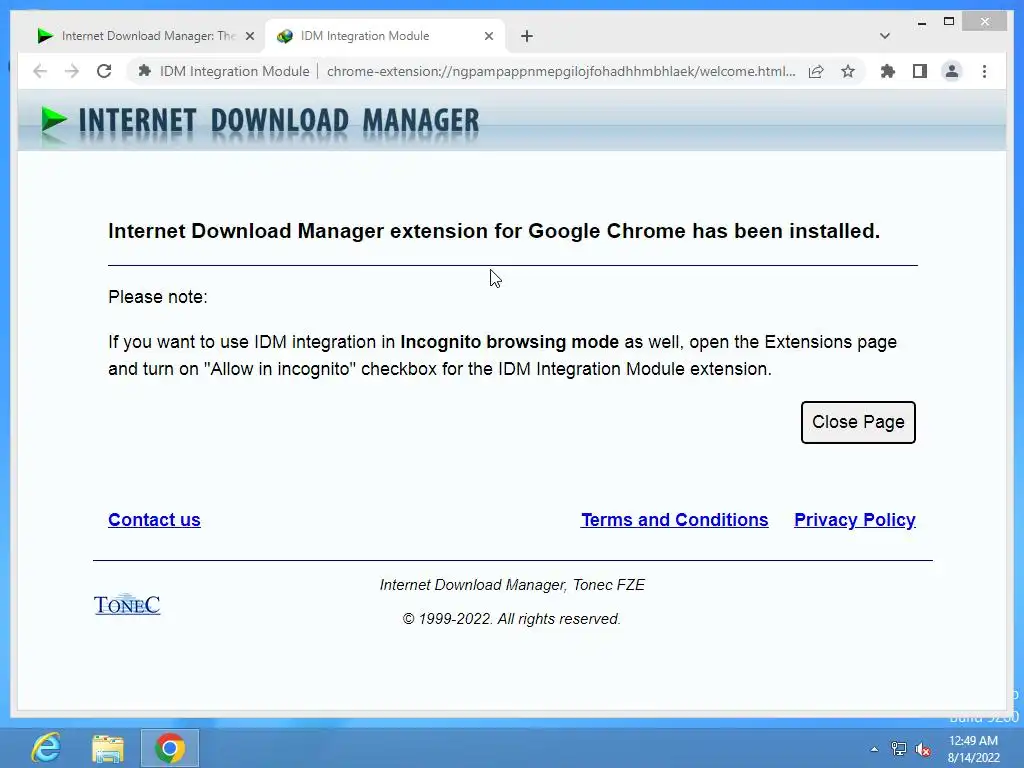
Task: Close the IDM Integration Module tab
Action: point(488,37)
